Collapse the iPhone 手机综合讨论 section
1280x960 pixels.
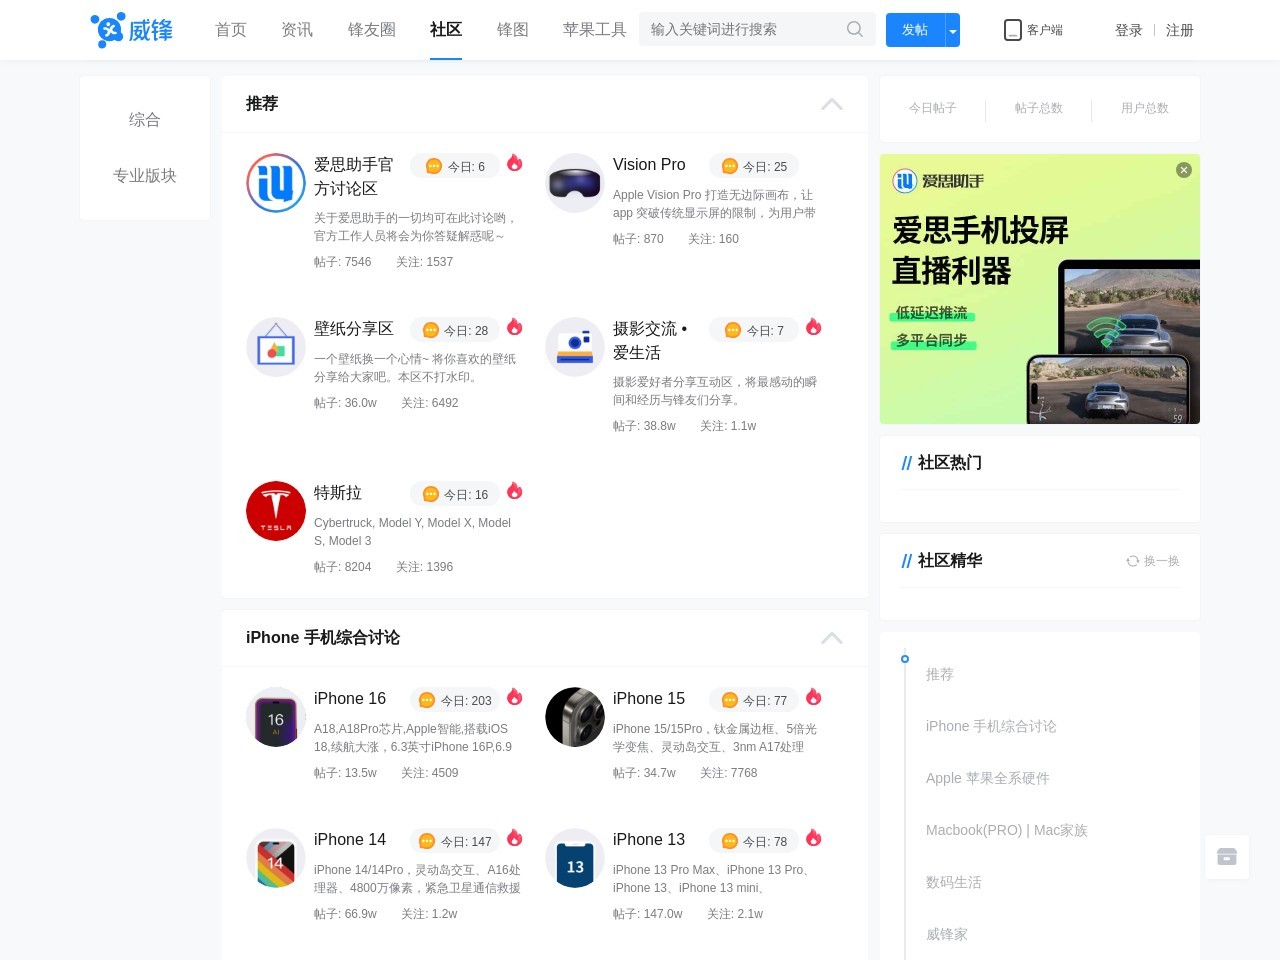click(x=831, y=637)
